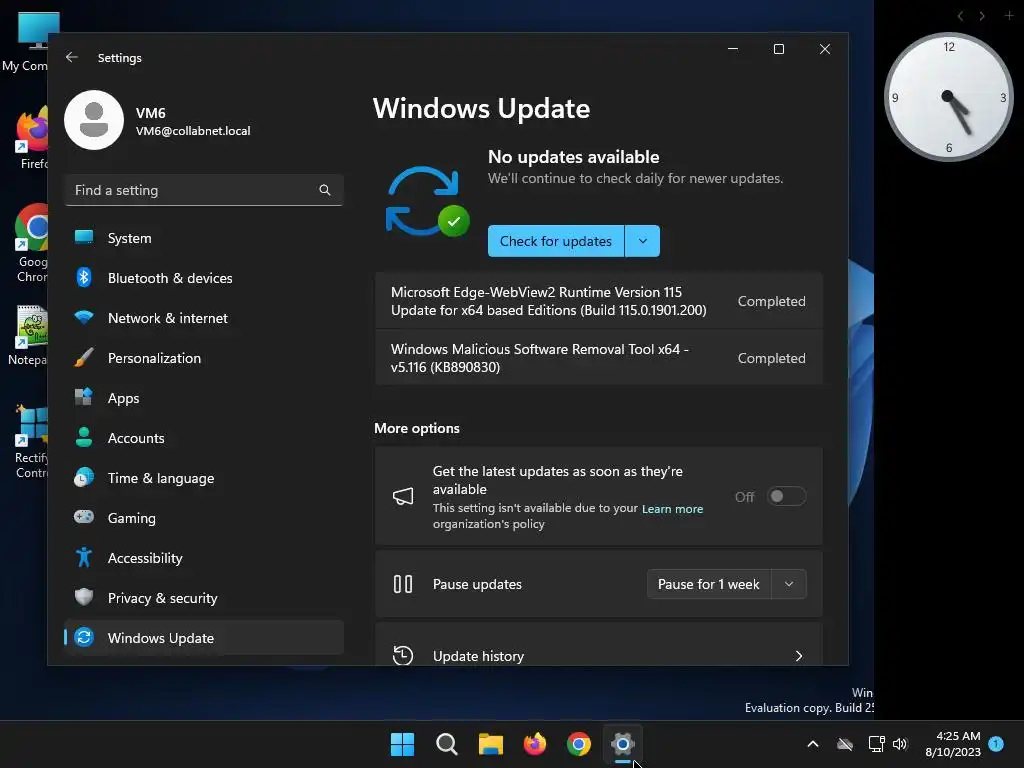
Task: Expand the Check for updates dropdown arrow
Action: 643,241
